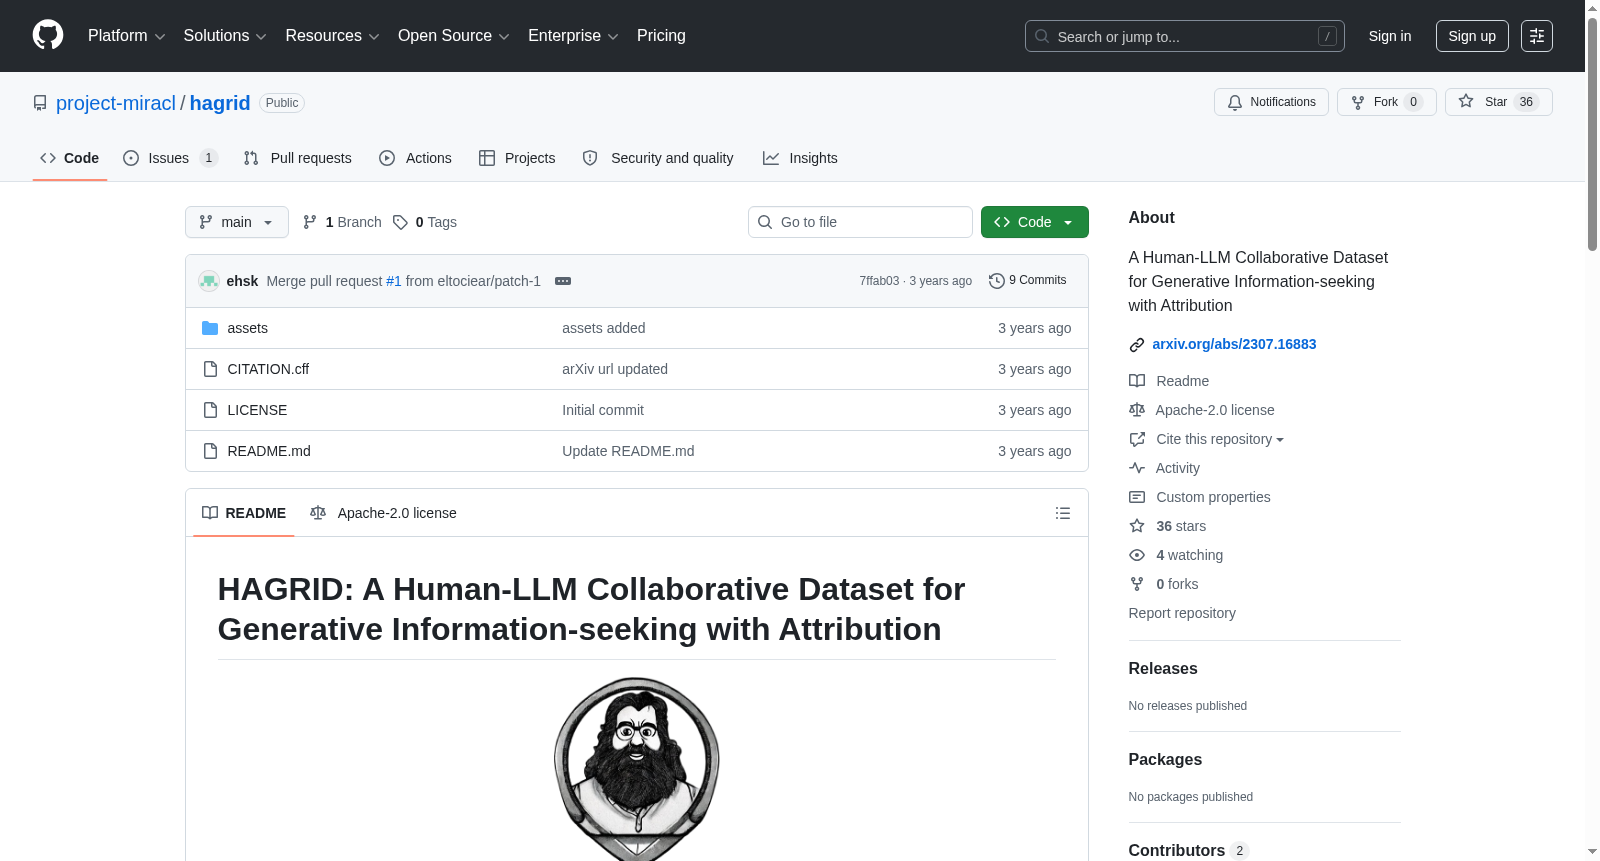Click the LICENSE file icon
The width and height of the screenshot is (1600, 861).
210,410
